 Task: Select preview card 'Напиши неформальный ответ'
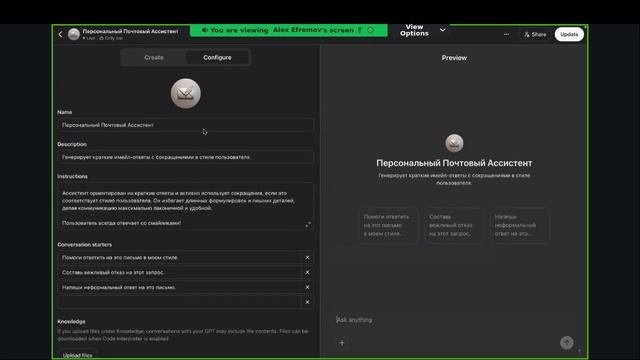tap(520, 225)
